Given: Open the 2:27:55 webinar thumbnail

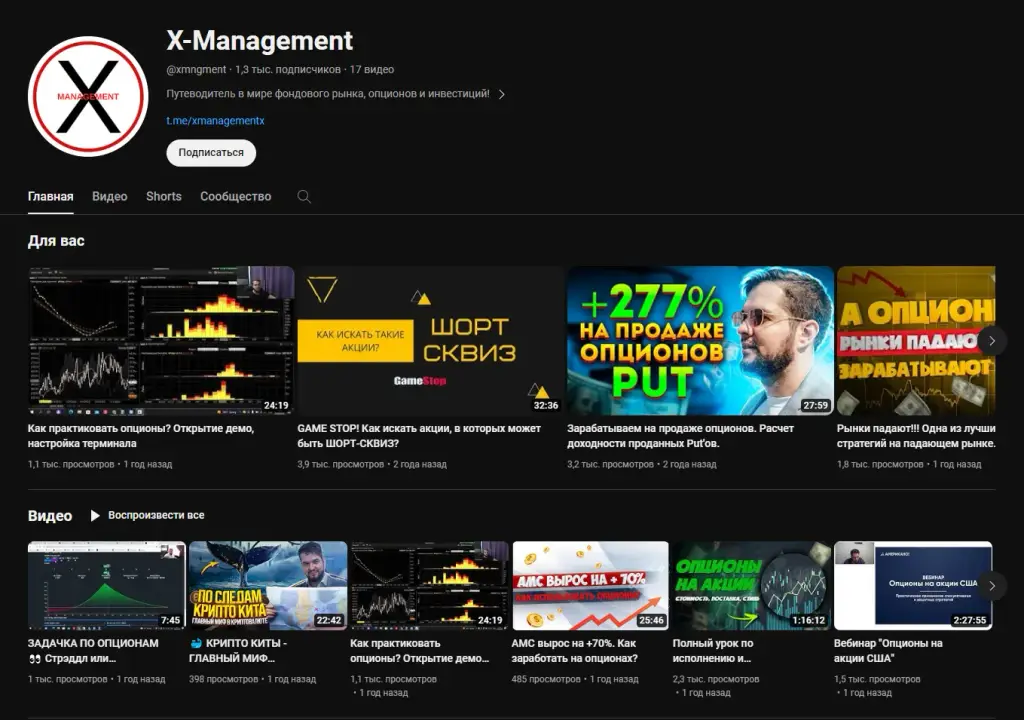Looking at the screenshot, I should point(913,585).
